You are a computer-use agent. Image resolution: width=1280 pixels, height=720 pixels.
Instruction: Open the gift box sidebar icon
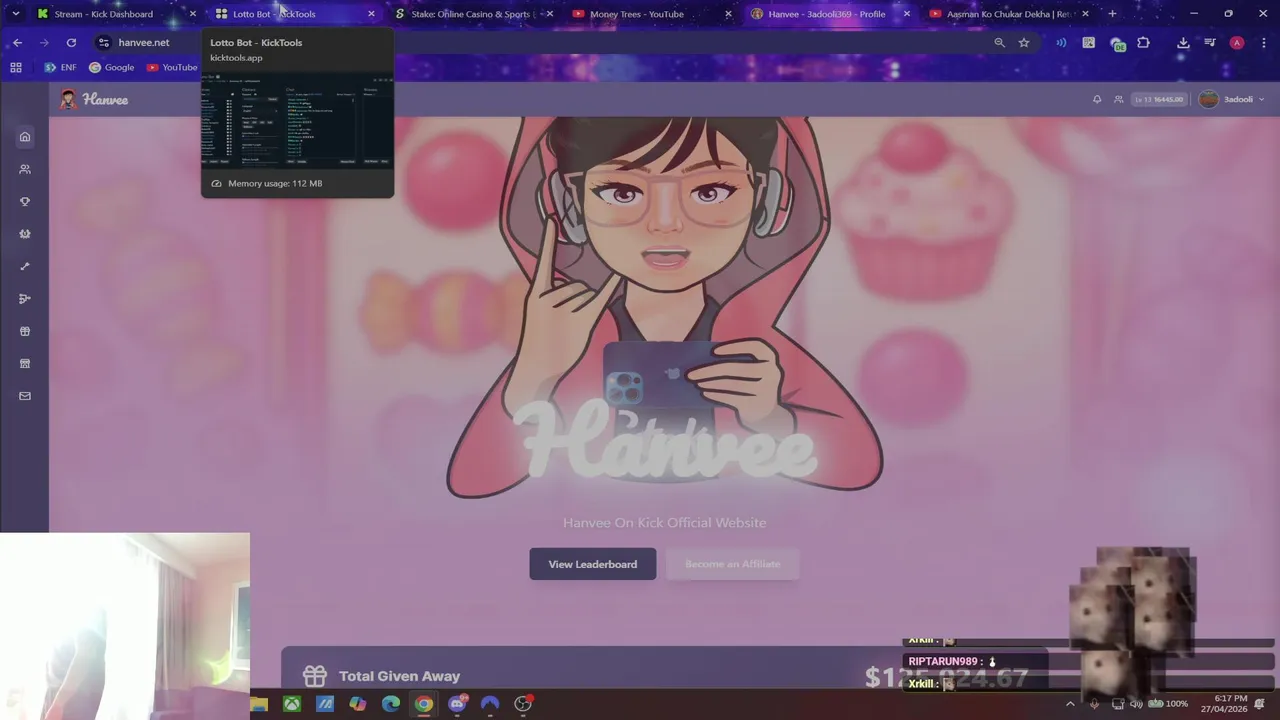(x=25, y=331)
